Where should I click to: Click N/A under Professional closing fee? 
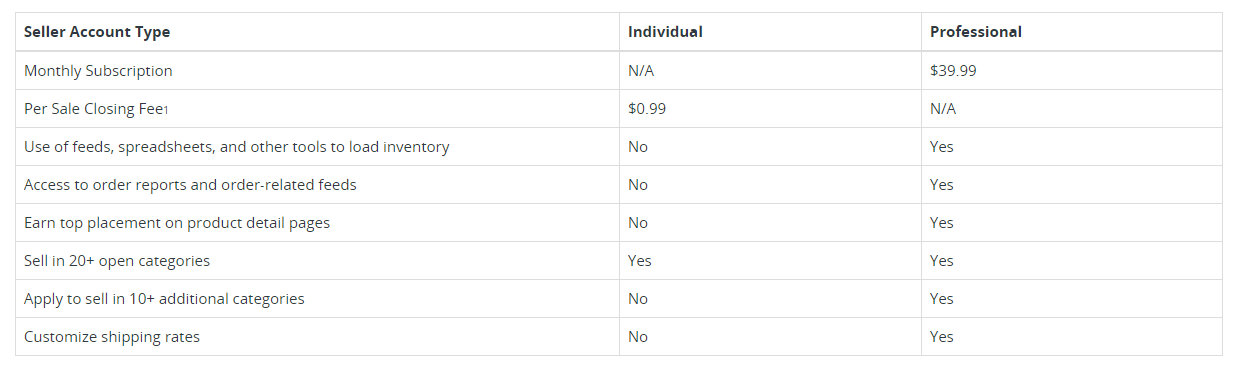943,109
